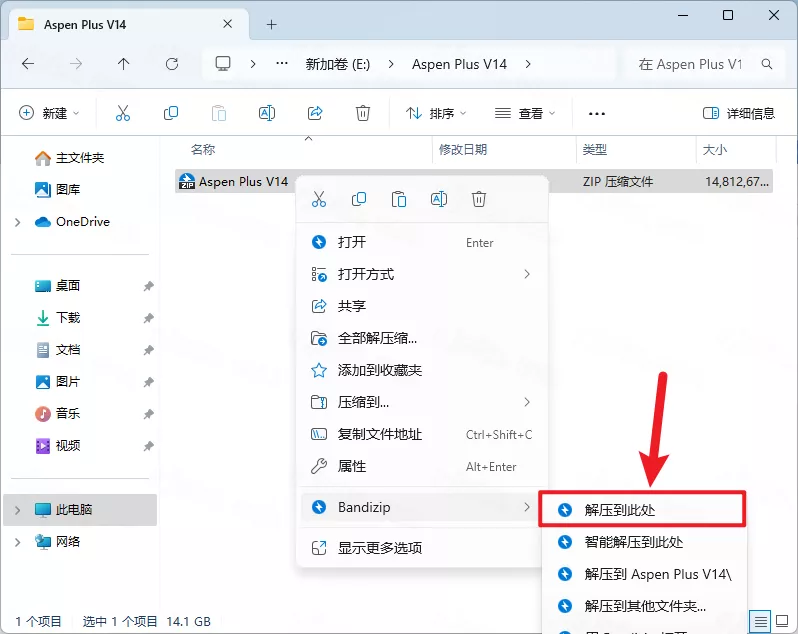Toggle the 详细信息 details pane
The width and height of the screenshot is (798, 634).
coord(739,113)
